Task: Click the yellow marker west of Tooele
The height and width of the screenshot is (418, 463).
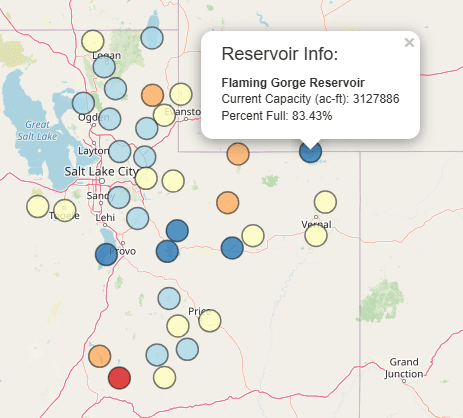Action: pos(38,206)
